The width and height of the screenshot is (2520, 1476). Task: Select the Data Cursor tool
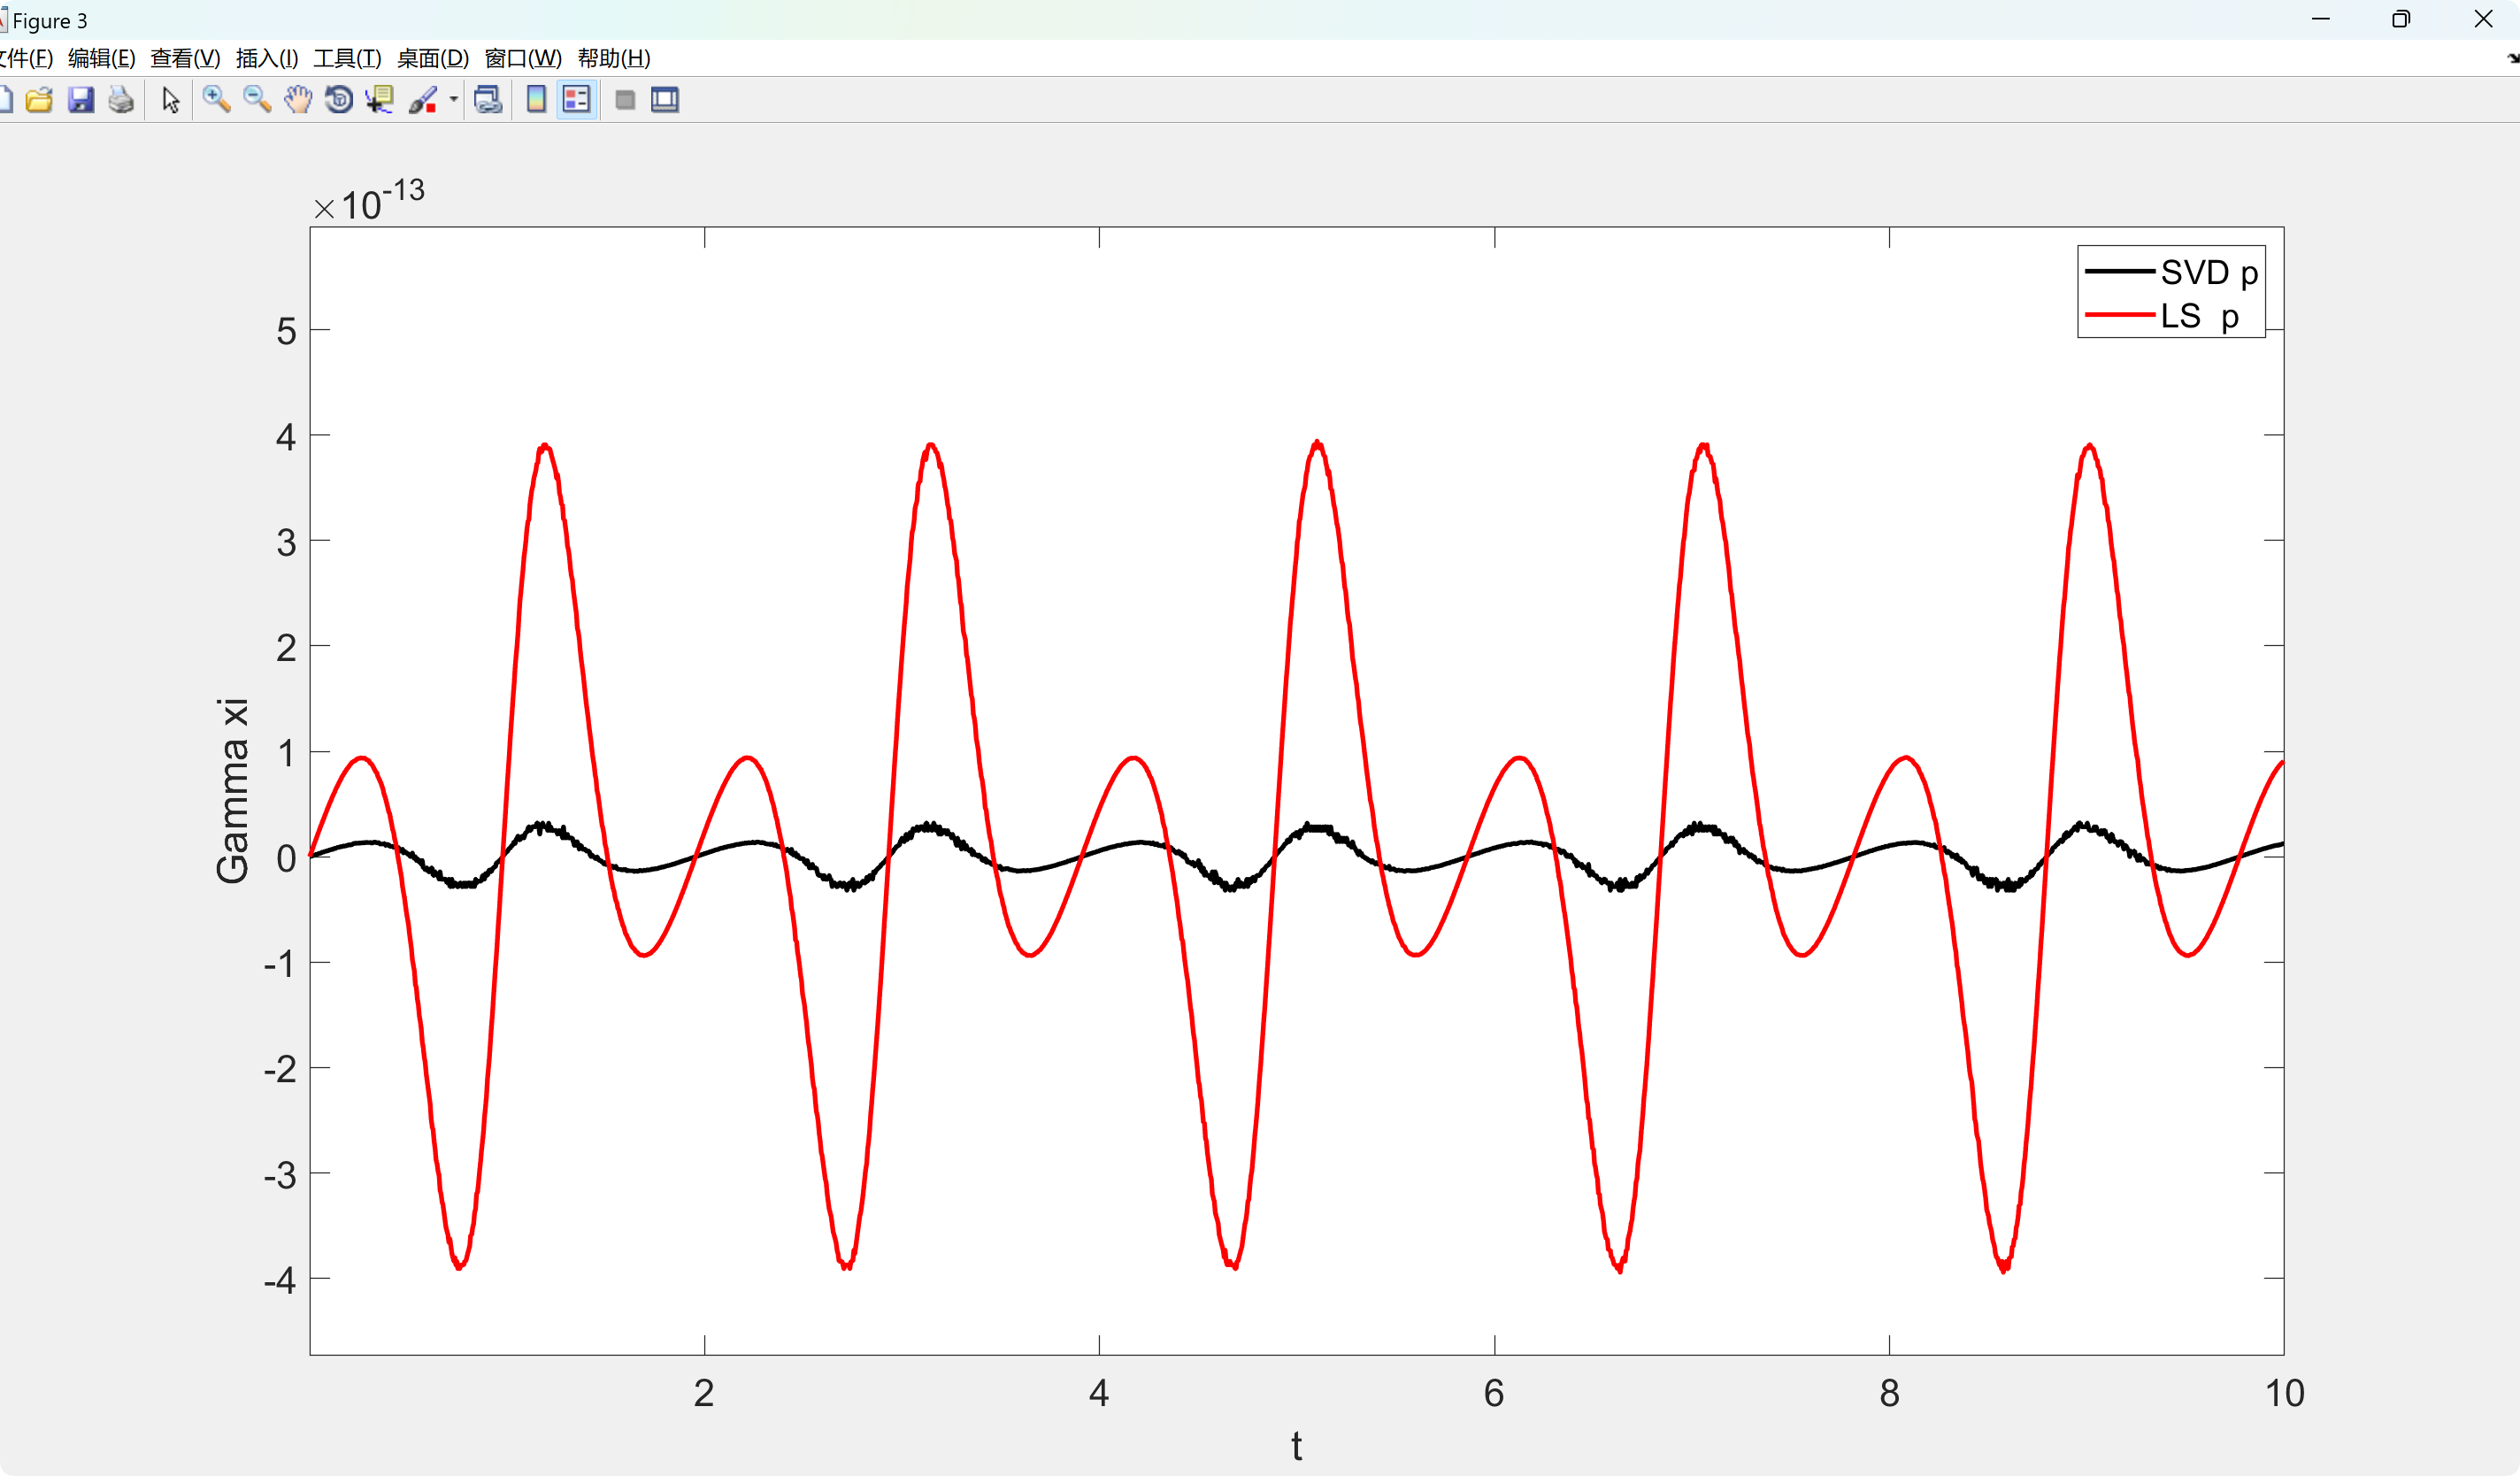coord(380,100)
